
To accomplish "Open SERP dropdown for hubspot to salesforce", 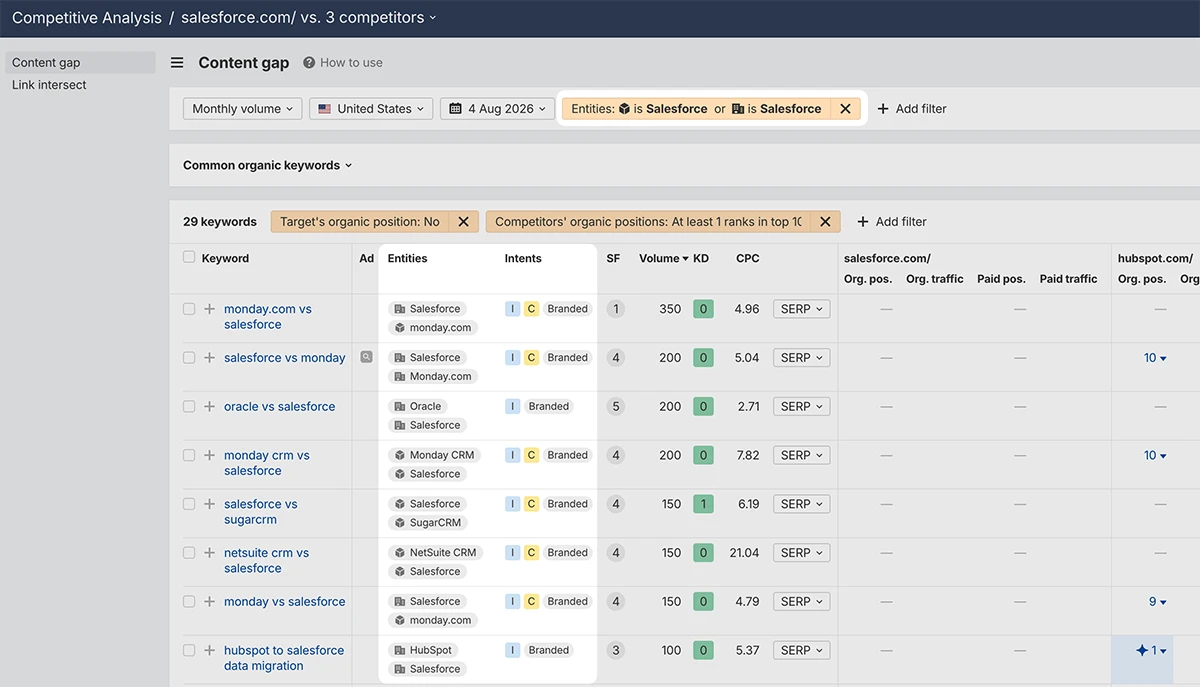I will coord(802,650).
